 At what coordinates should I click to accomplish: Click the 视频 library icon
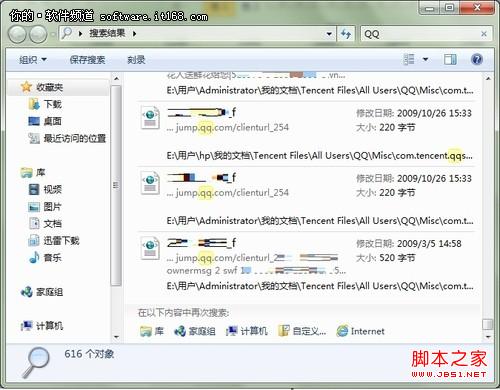coord(34,190)
